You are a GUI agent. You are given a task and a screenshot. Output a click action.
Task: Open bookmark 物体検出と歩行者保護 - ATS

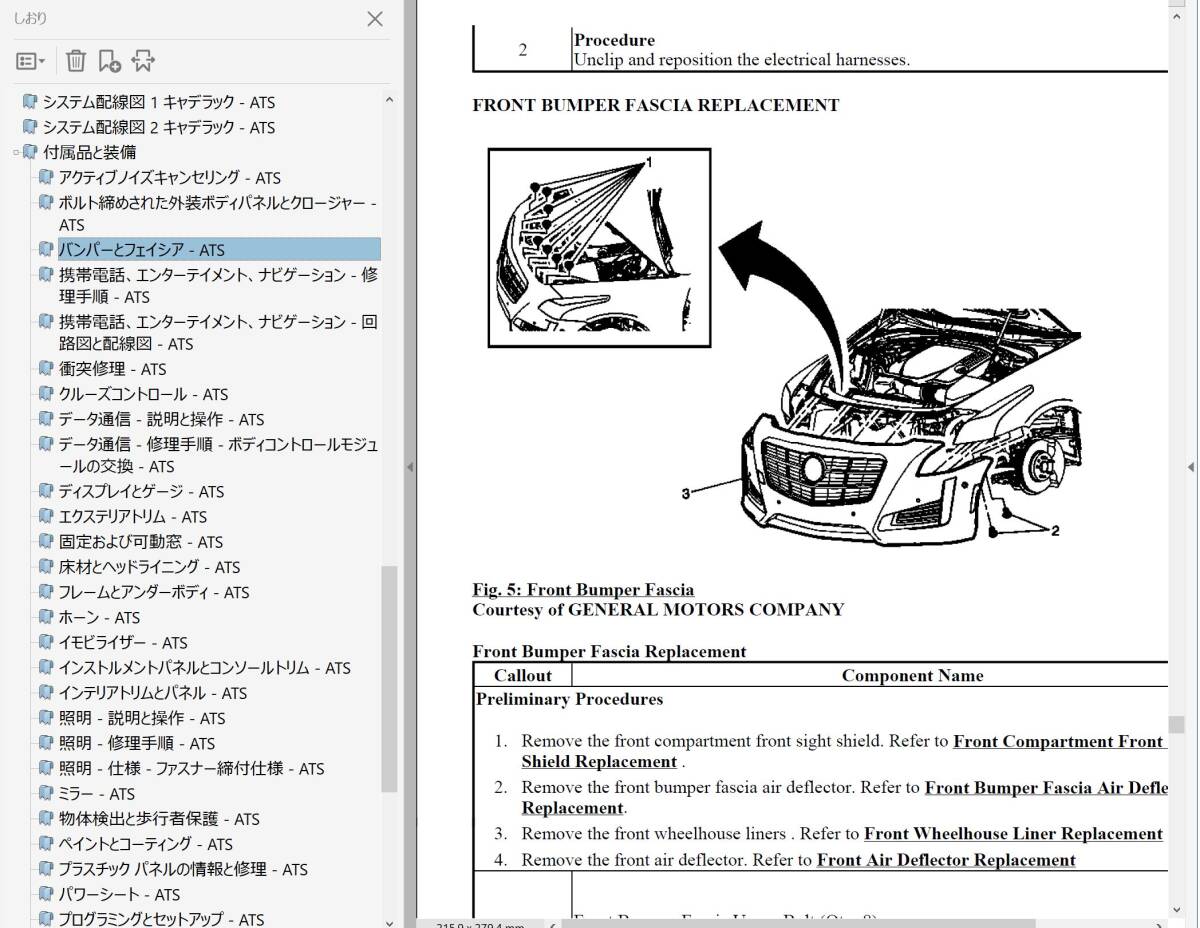click(x=159, y=819)
